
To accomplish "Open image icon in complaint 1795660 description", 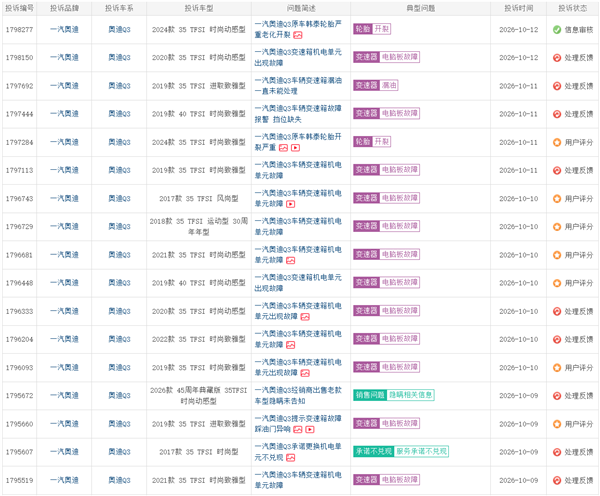I will [x=298, y=429].
